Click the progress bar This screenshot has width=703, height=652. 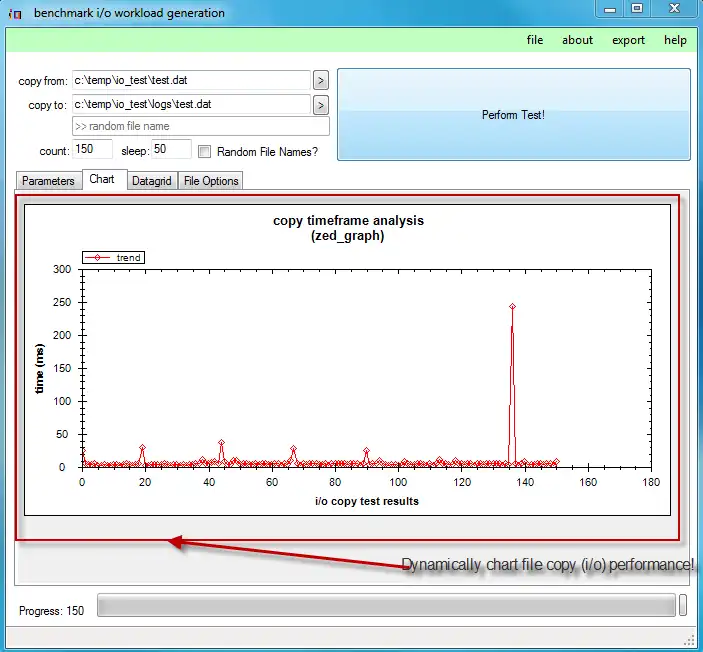coord(386,605)
